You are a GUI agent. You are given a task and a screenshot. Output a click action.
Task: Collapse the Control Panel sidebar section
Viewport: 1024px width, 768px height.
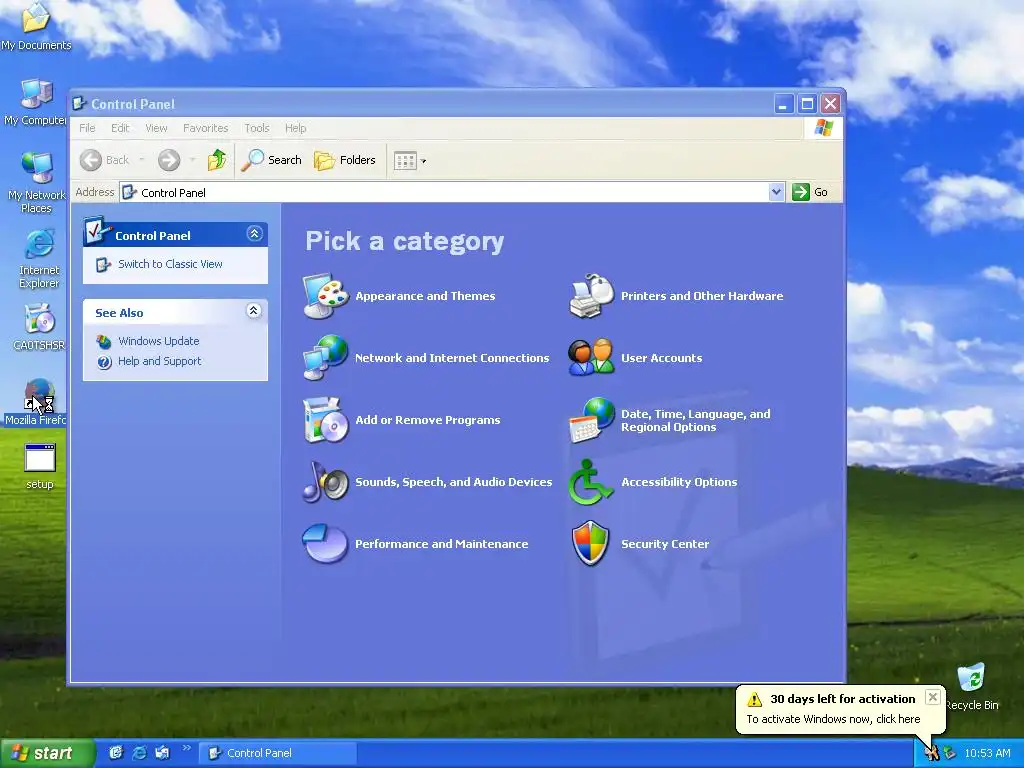click(x=255, y=233)
